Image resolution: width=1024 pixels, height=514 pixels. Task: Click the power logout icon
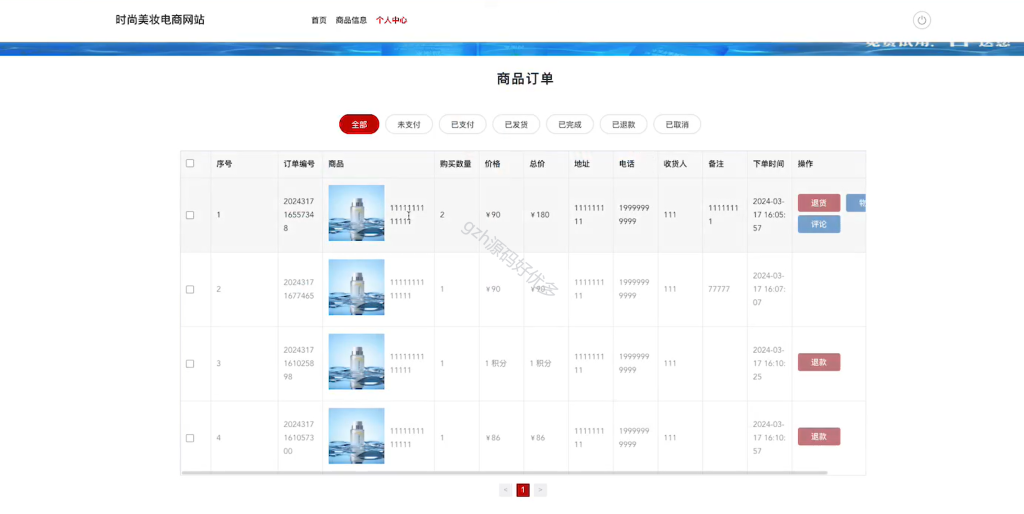coord(921,20)
